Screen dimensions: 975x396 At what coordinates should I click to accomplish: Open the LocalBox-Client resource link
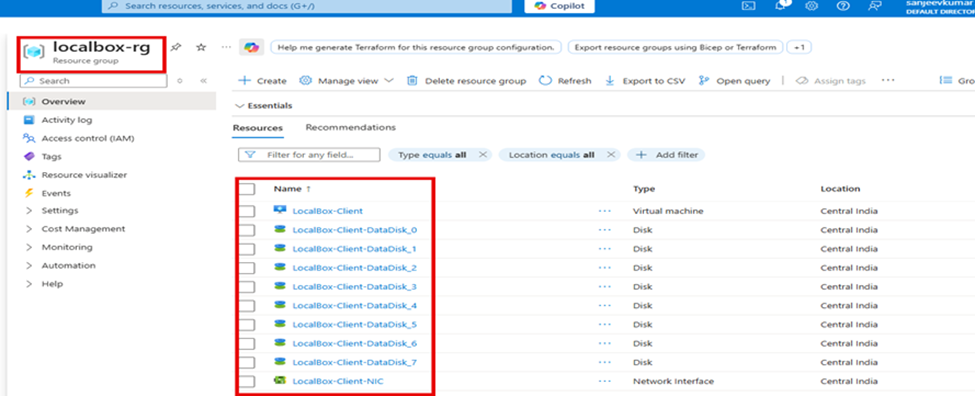click(328, 211)
